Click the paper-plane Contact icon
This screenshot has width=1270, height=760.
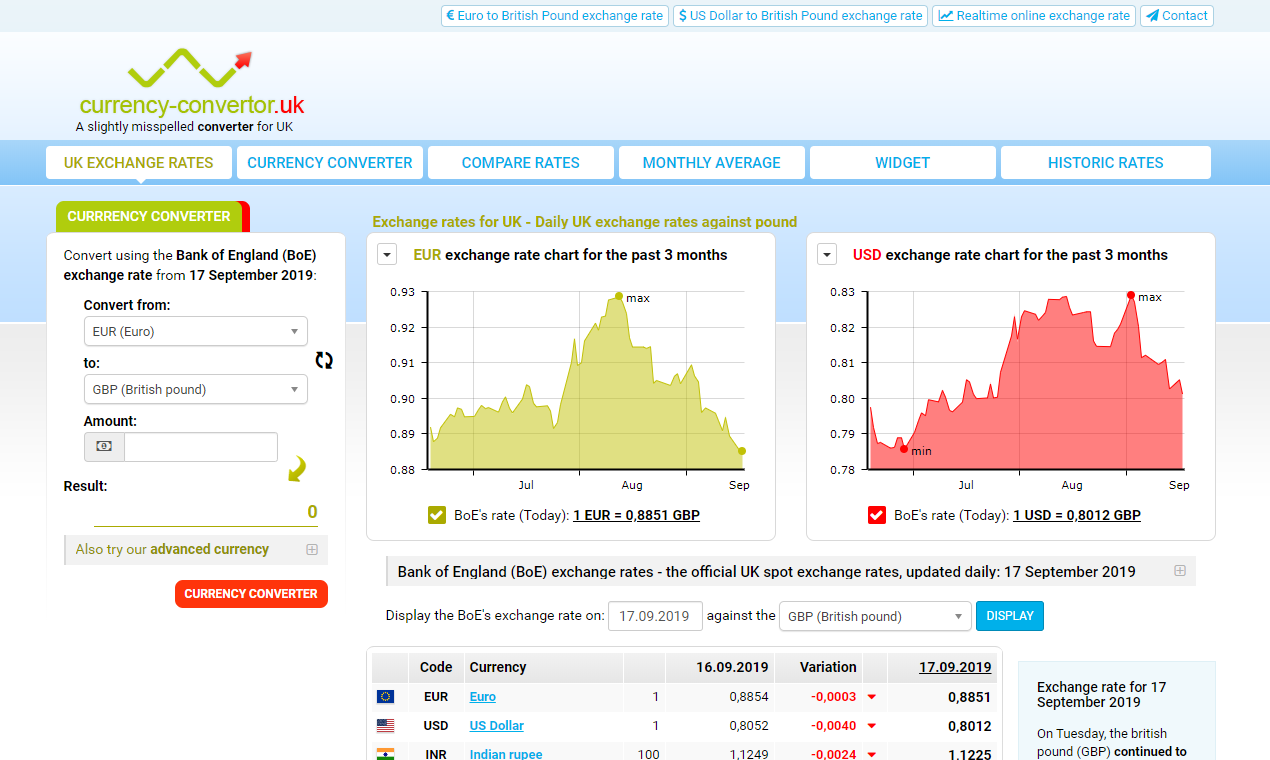pyautogui.click(x=1155, y=15)
